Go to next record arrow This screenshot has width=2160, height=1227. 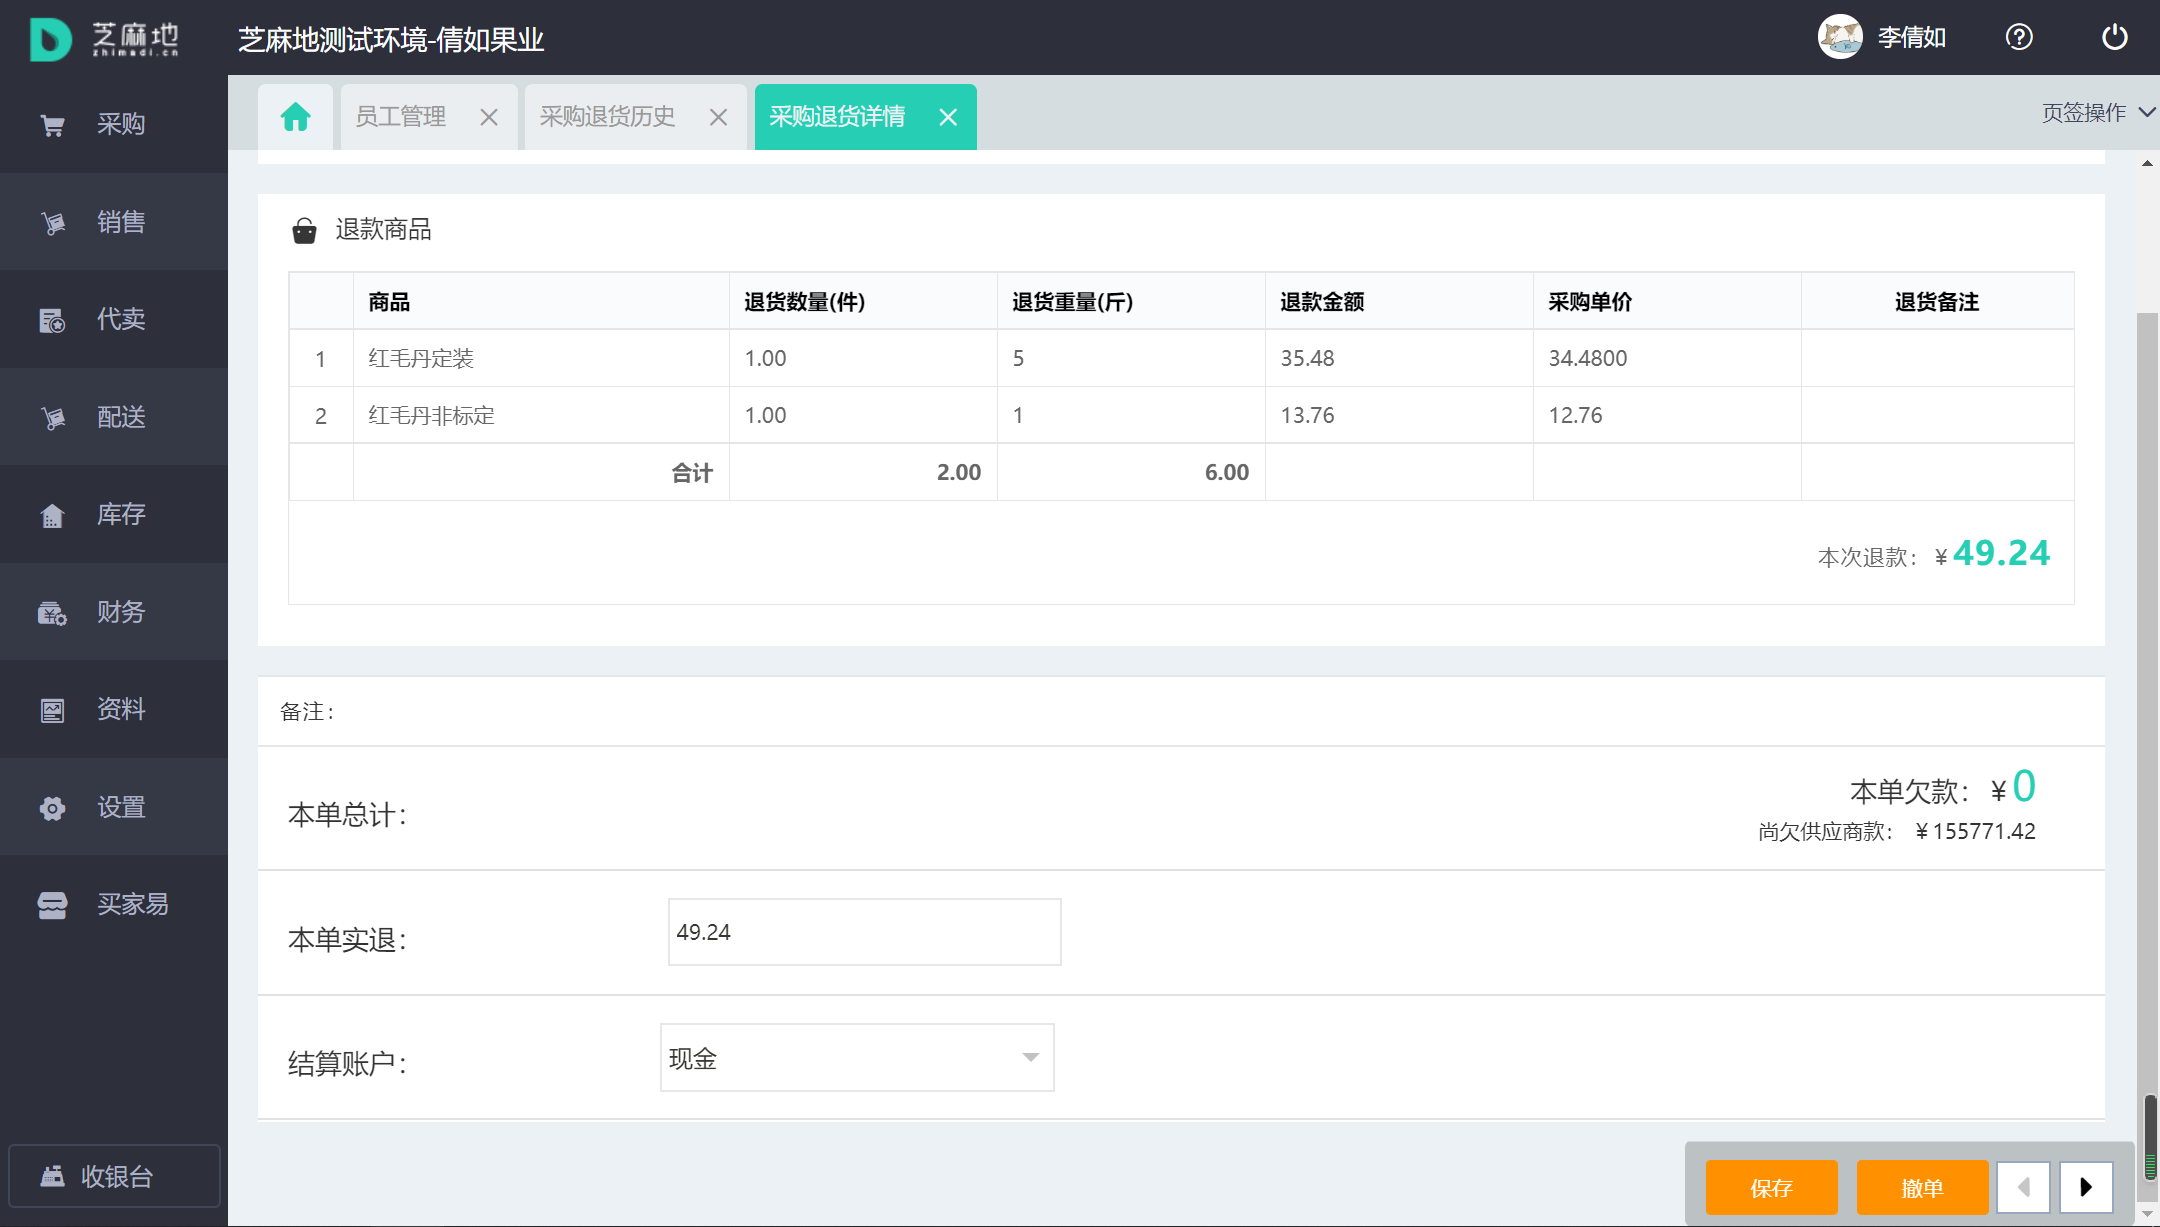[x=2086, y=1187]
